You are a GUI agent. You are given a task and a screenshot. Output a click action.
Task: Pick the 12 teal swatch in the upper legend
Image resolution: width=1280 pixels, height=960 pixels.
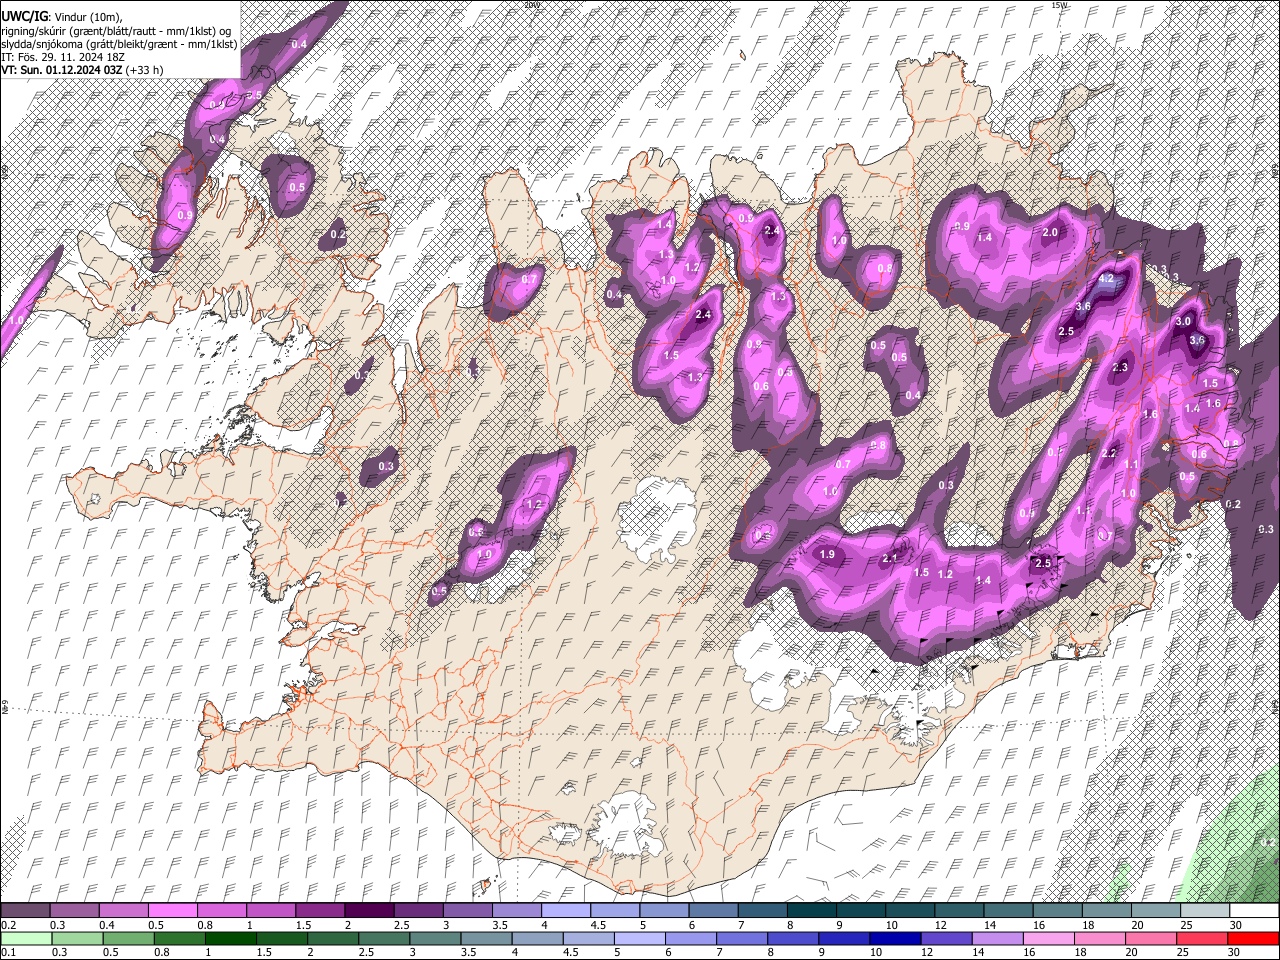pyautogui.click(x=959, y=911)
